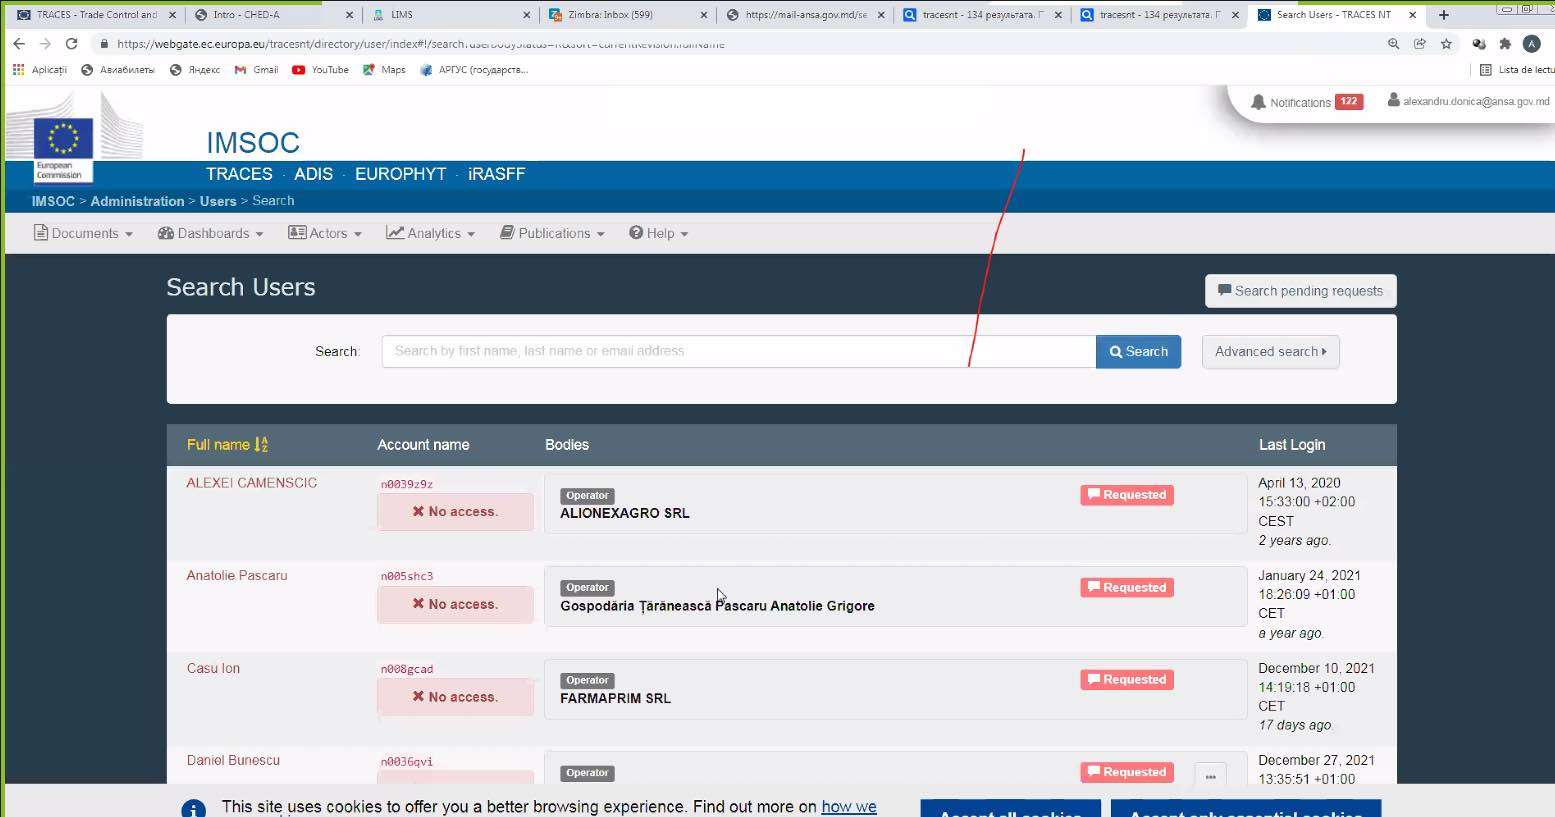The image size is (1555, 817).
Task: Click the iRASFF header link
Action: (x=497, y=174)
